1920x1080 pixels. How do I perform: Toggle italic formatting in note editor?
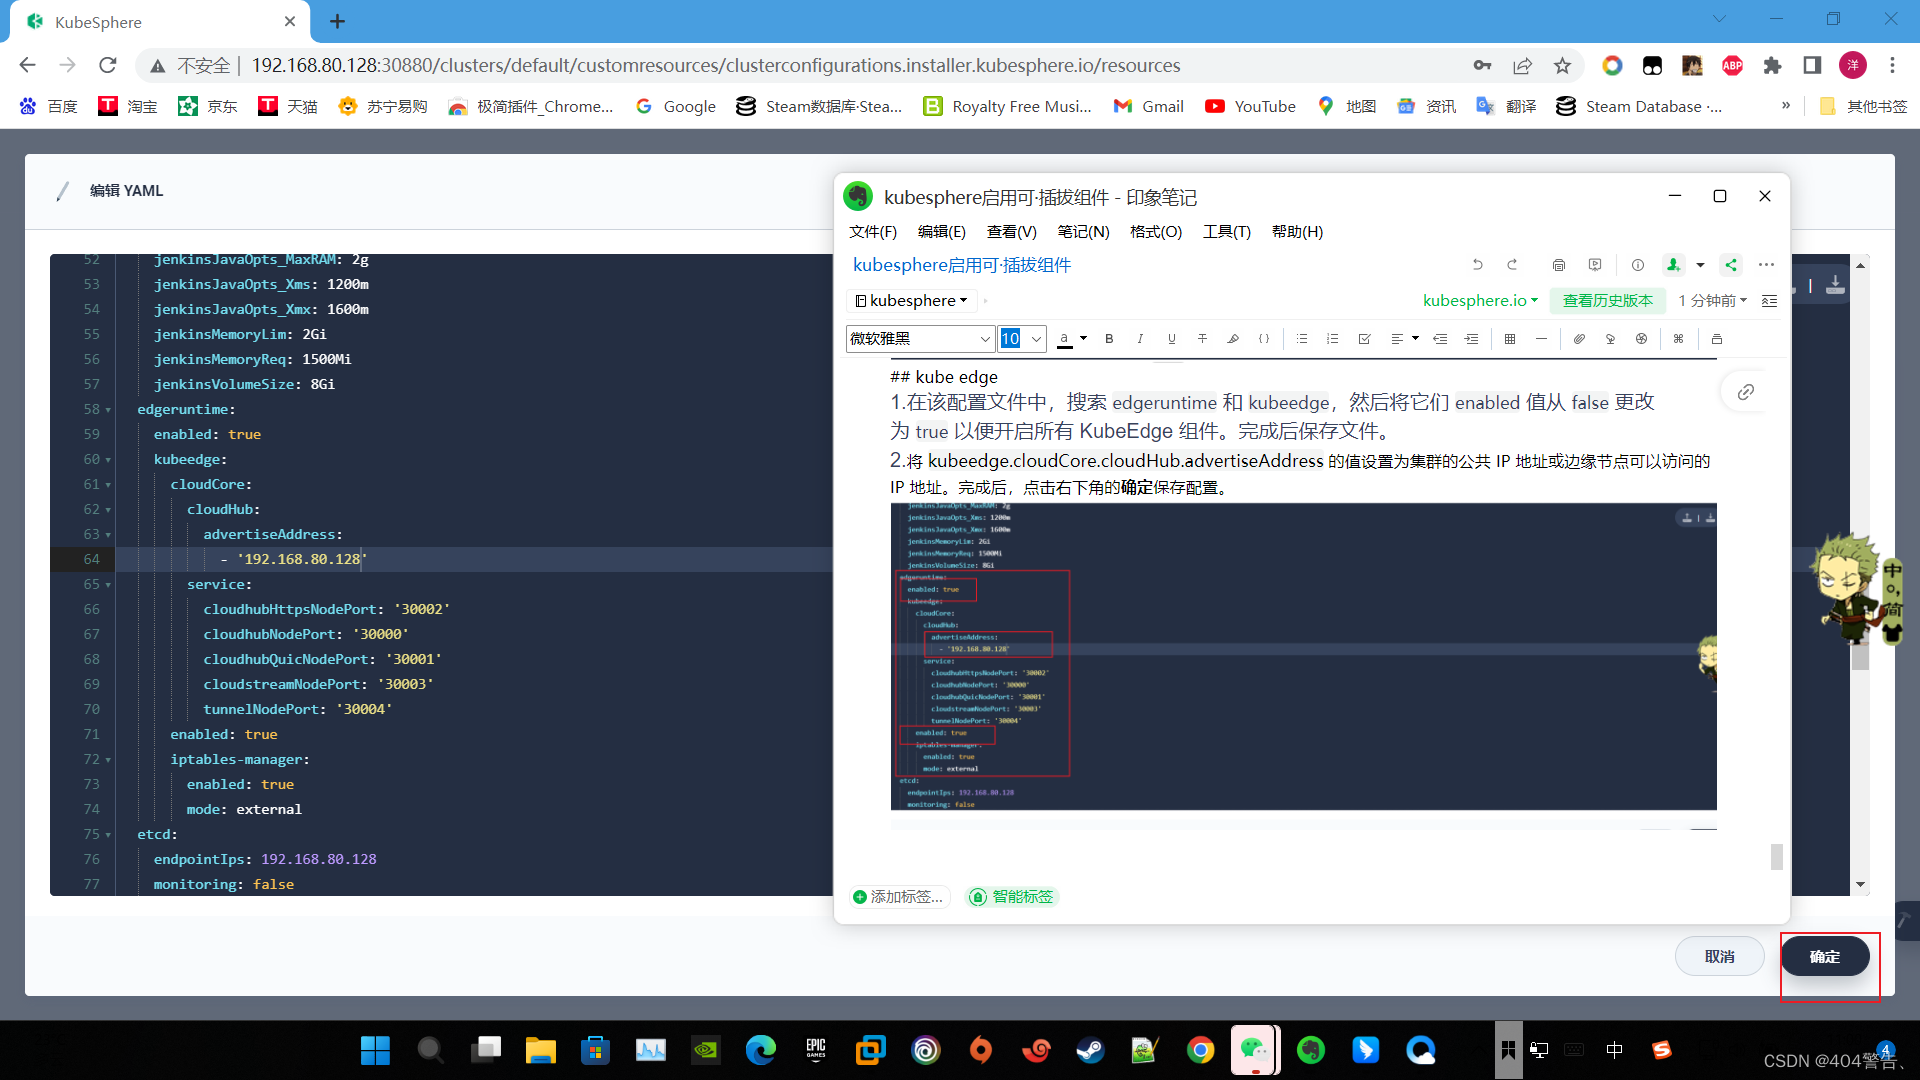coord(1140,339)
